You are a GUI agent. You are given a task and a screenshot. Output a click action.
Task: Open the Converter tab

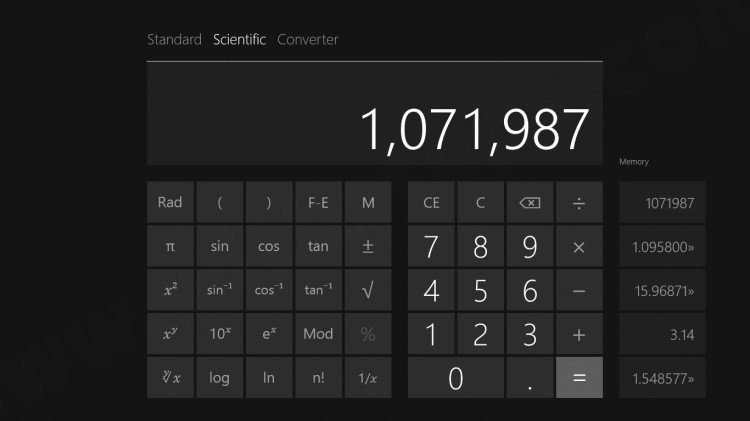tap(308, 39)
